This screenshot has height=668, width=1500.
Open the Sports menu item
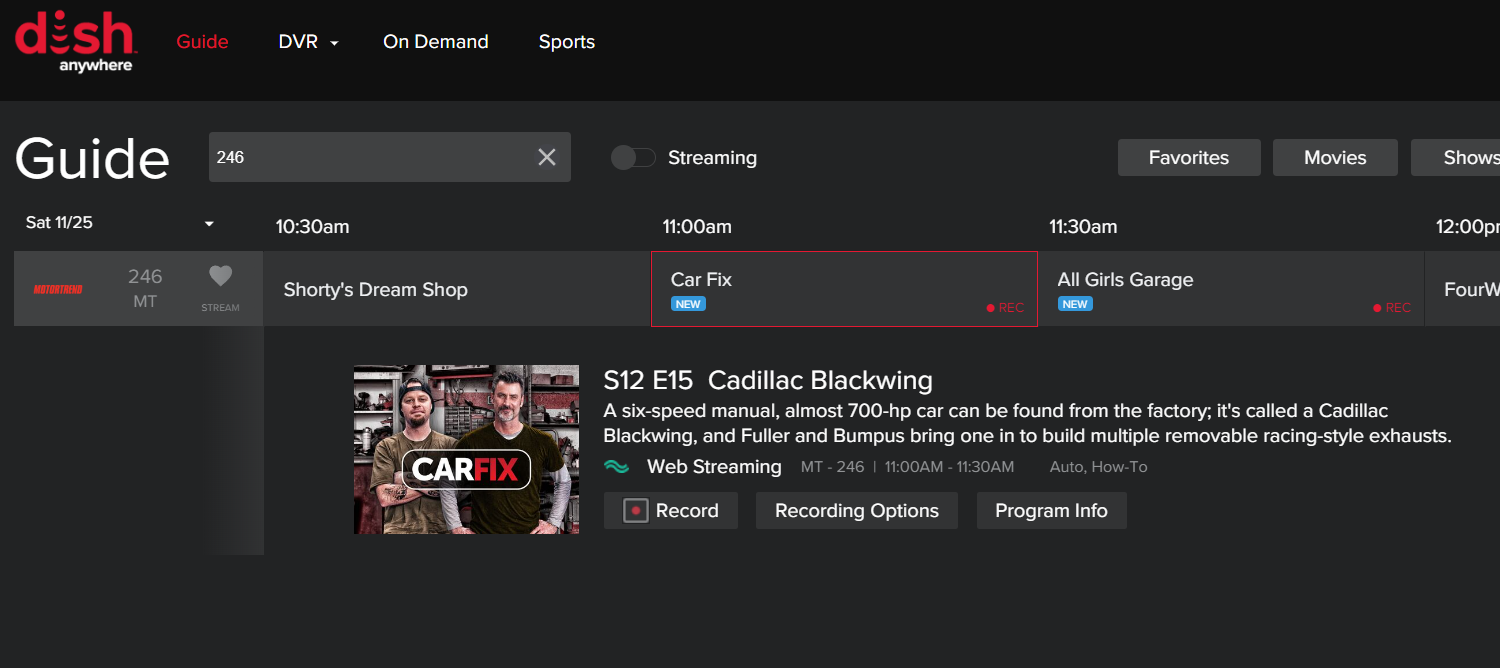click(x=567, y=42)
